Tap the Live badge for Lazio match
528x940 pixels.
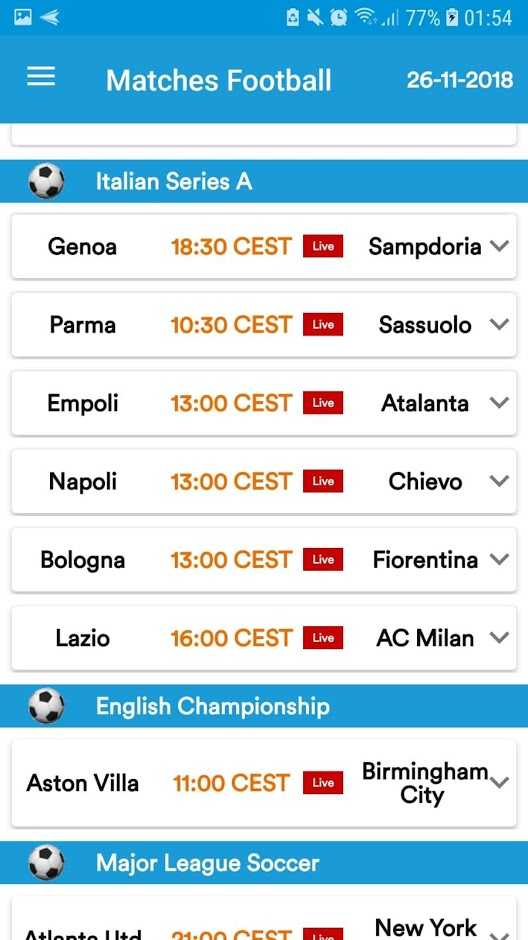tap(323, 638)
